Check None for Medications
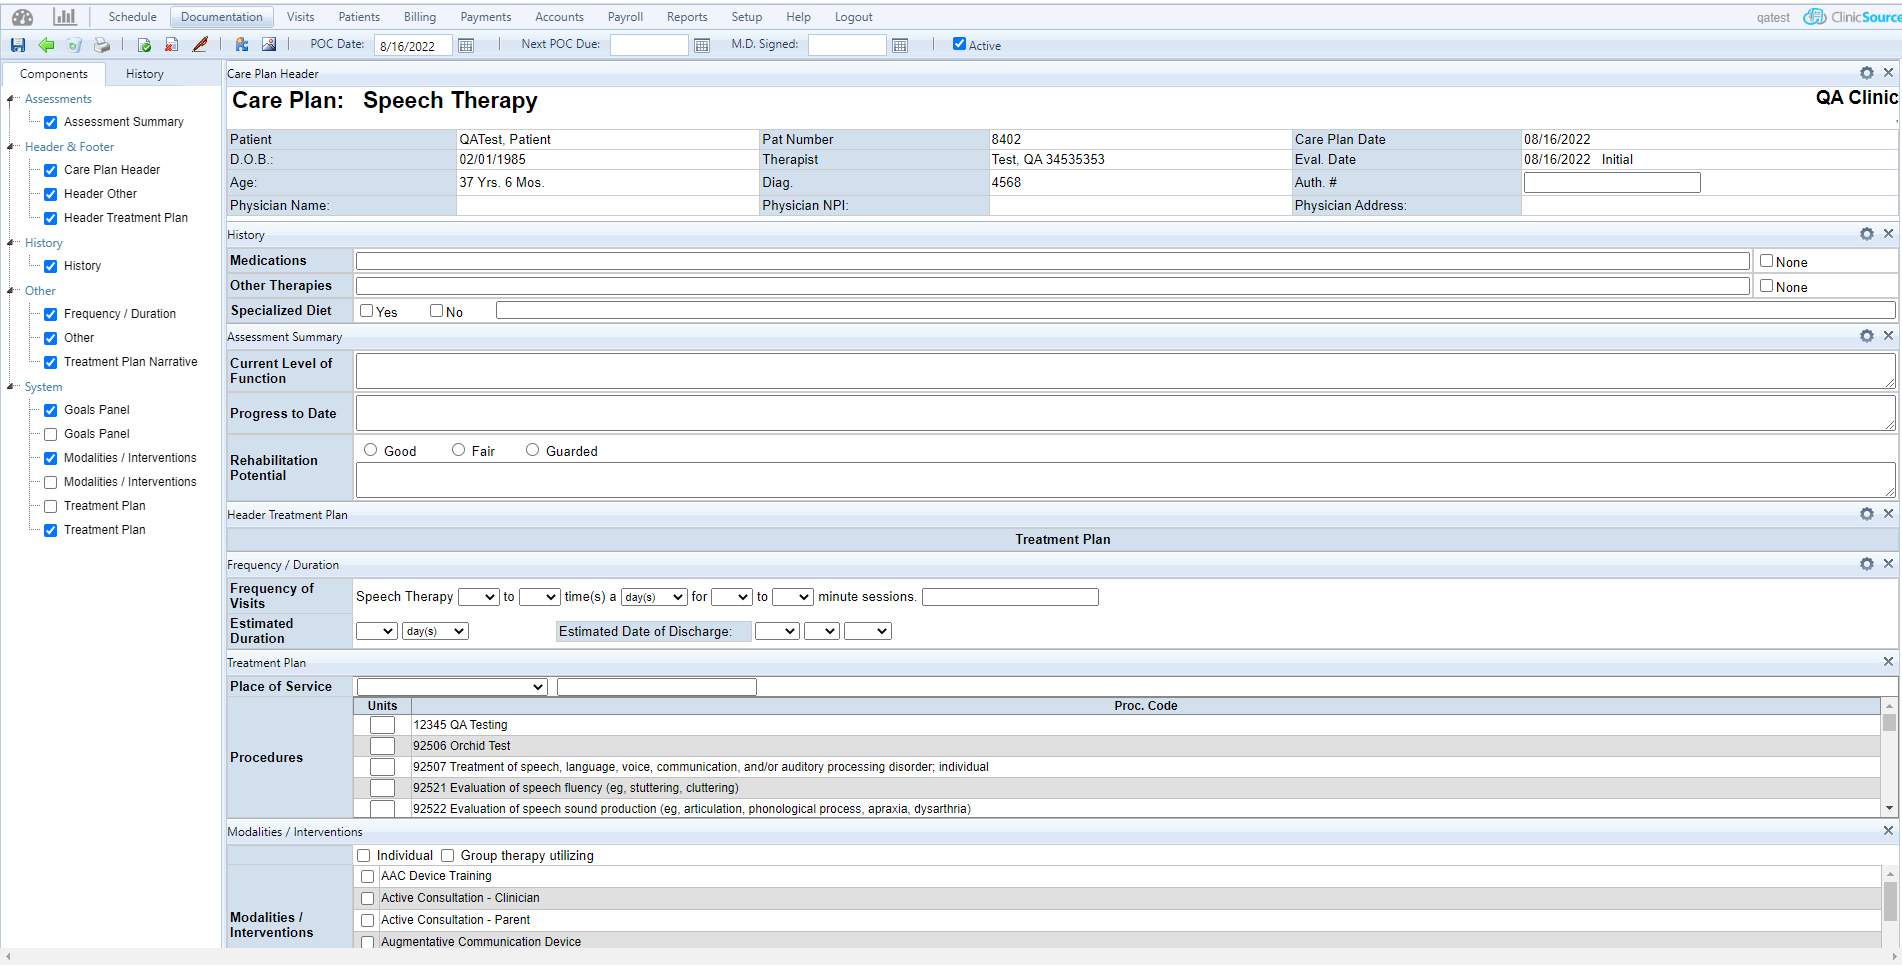This screenshot has width=1902, height=967. point(1766,260)
